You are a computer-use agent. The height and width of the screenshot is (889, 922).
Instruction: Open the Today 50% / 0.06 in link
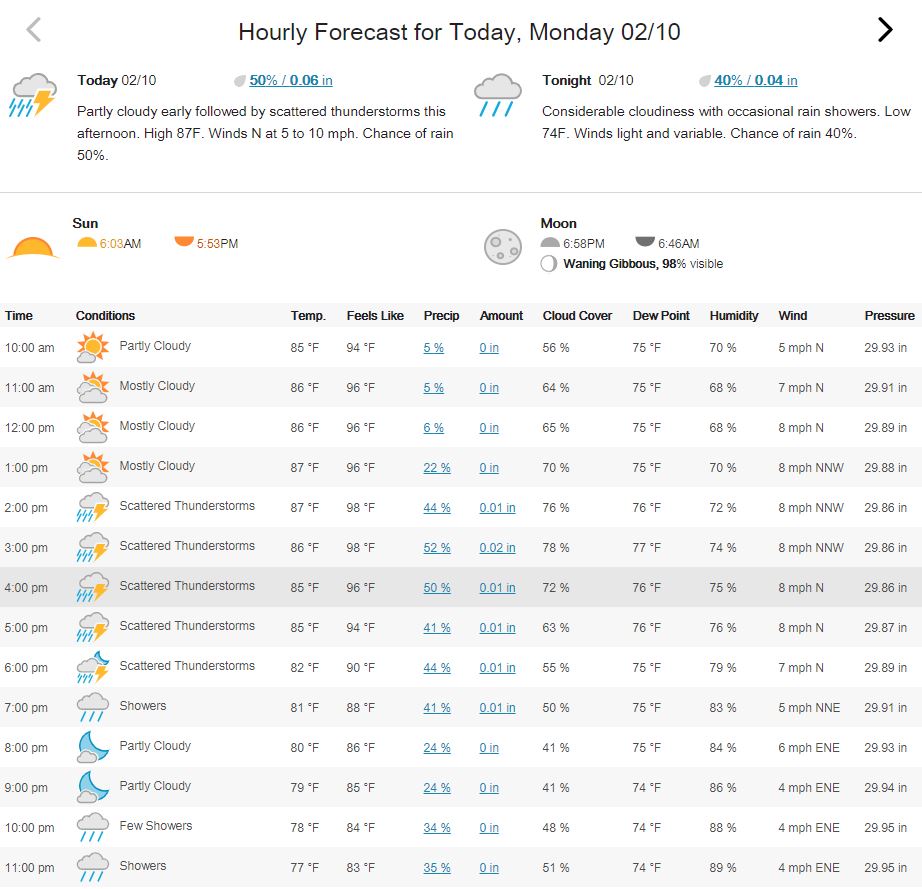click(290, 81)
